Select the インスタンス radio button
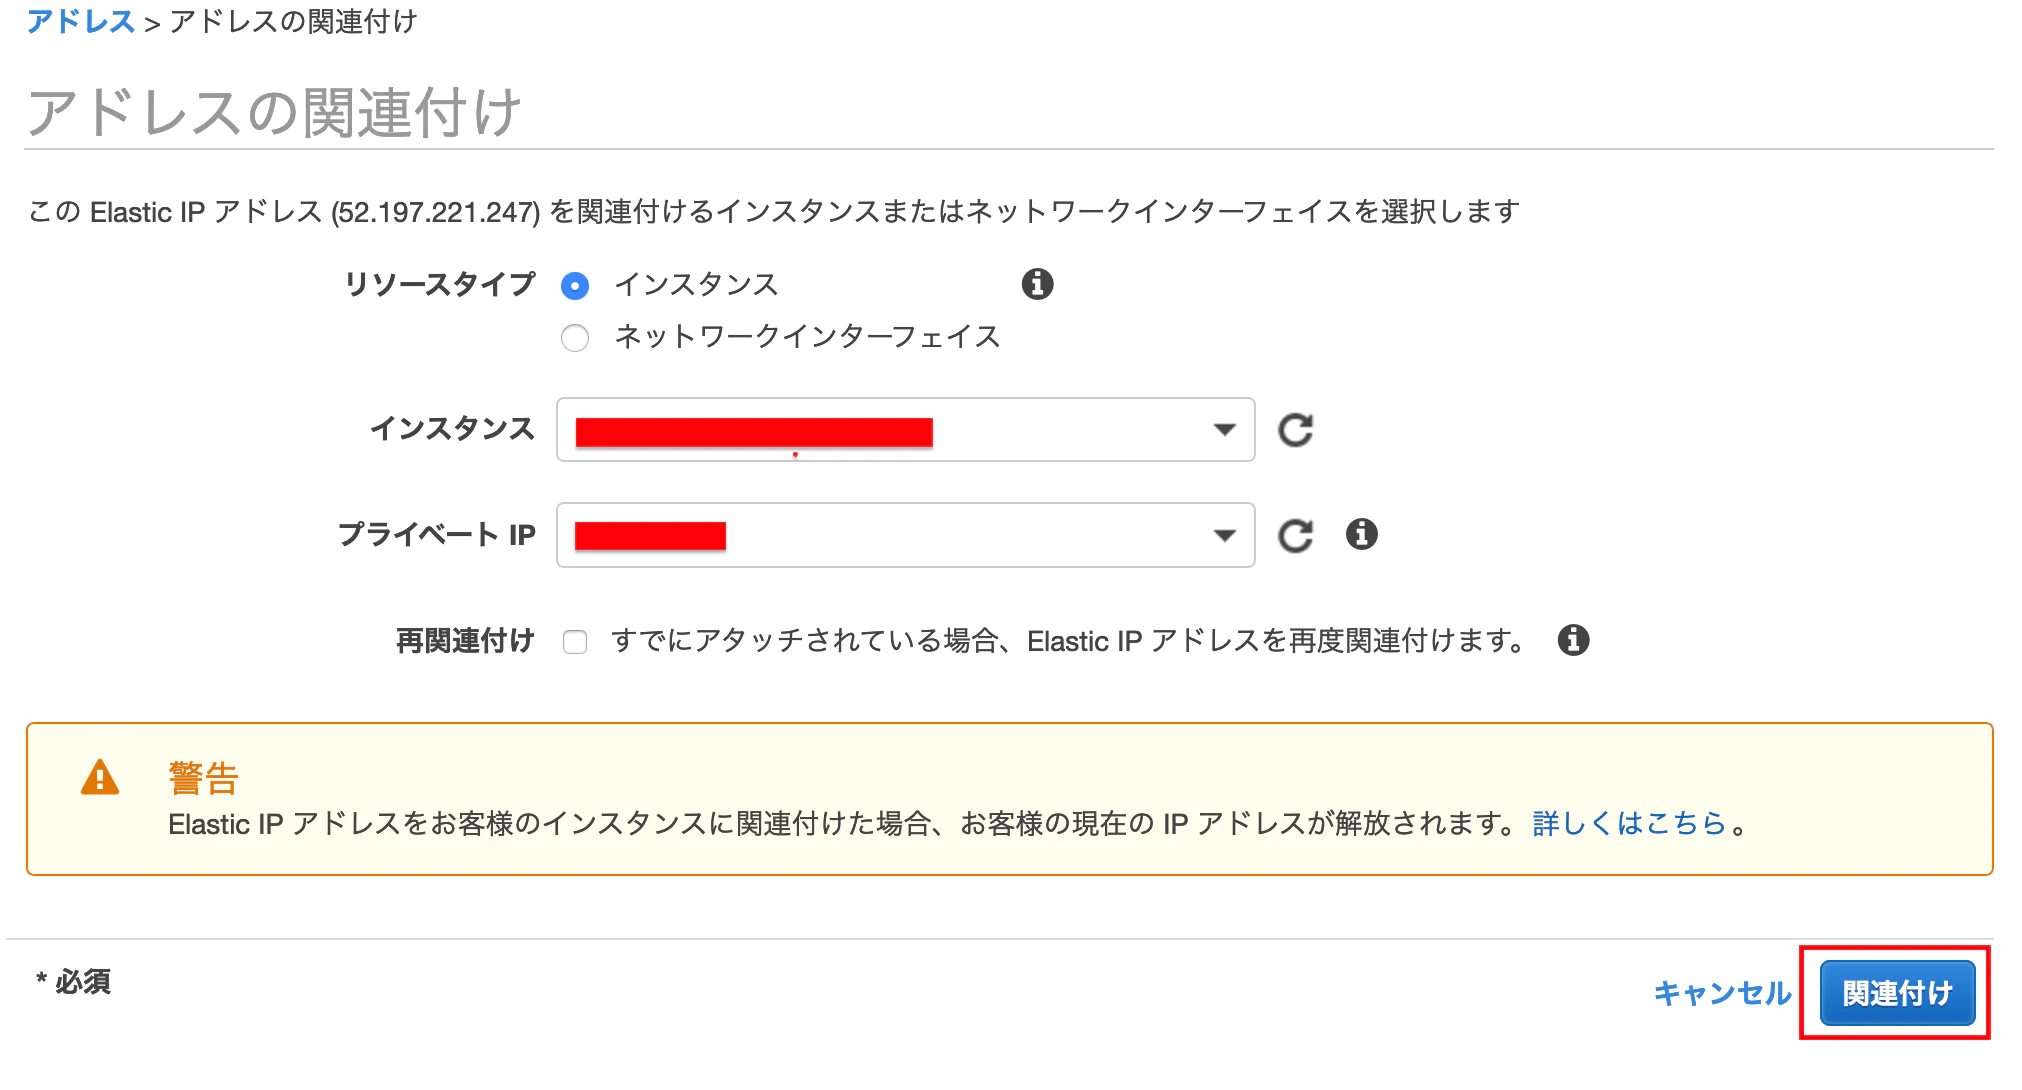 click(575, 284)
